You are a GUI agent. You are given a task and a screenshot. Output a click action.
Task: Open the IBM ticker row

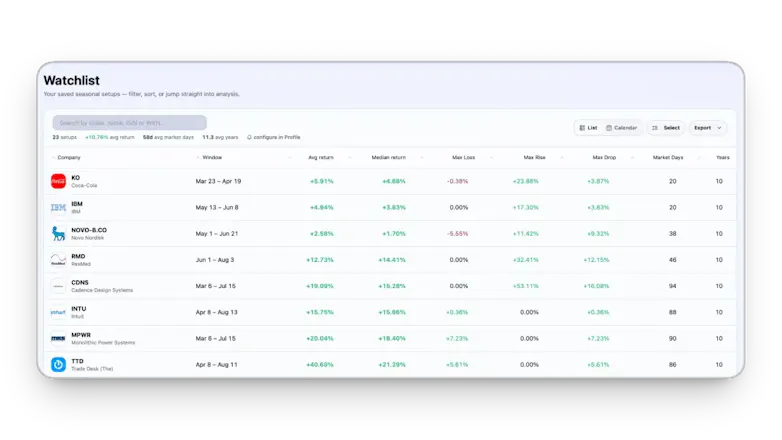391,208
